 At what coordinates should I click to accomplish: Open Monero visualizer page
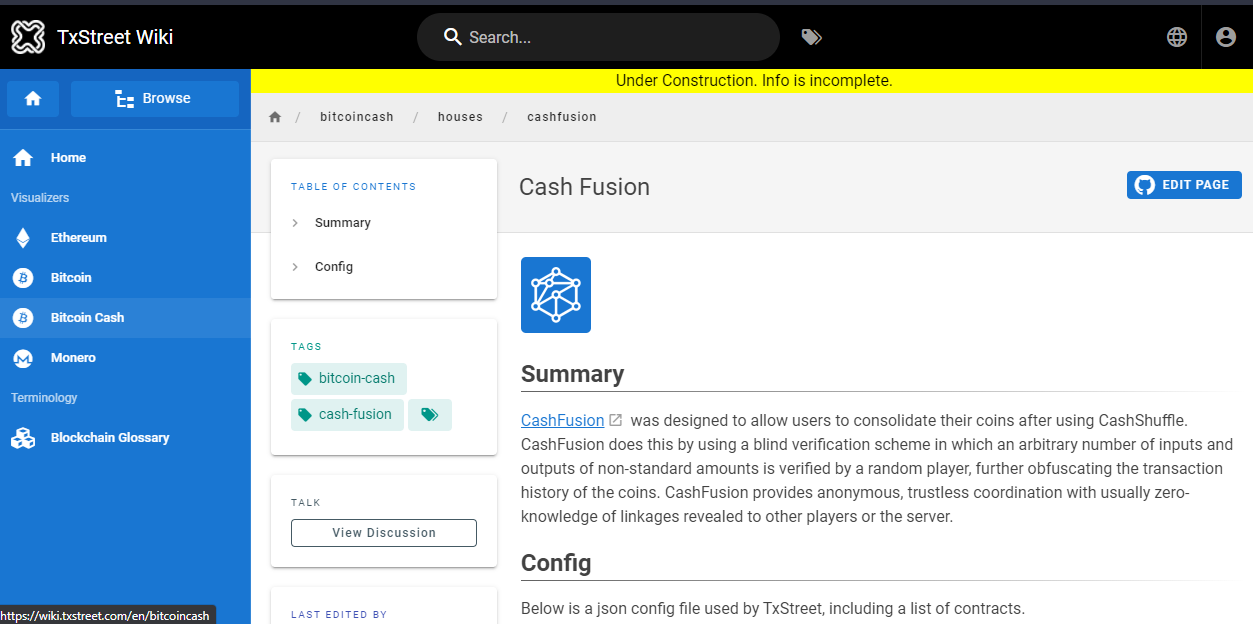tap(125, 358)
